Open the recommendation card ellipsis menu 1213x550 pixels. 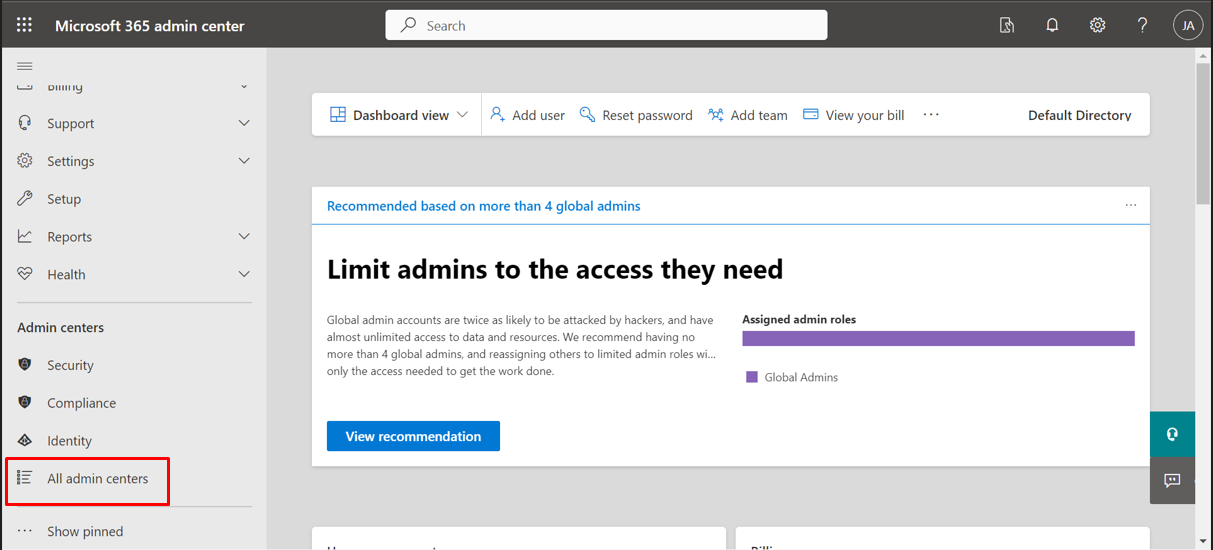[x=1131, y=205]
